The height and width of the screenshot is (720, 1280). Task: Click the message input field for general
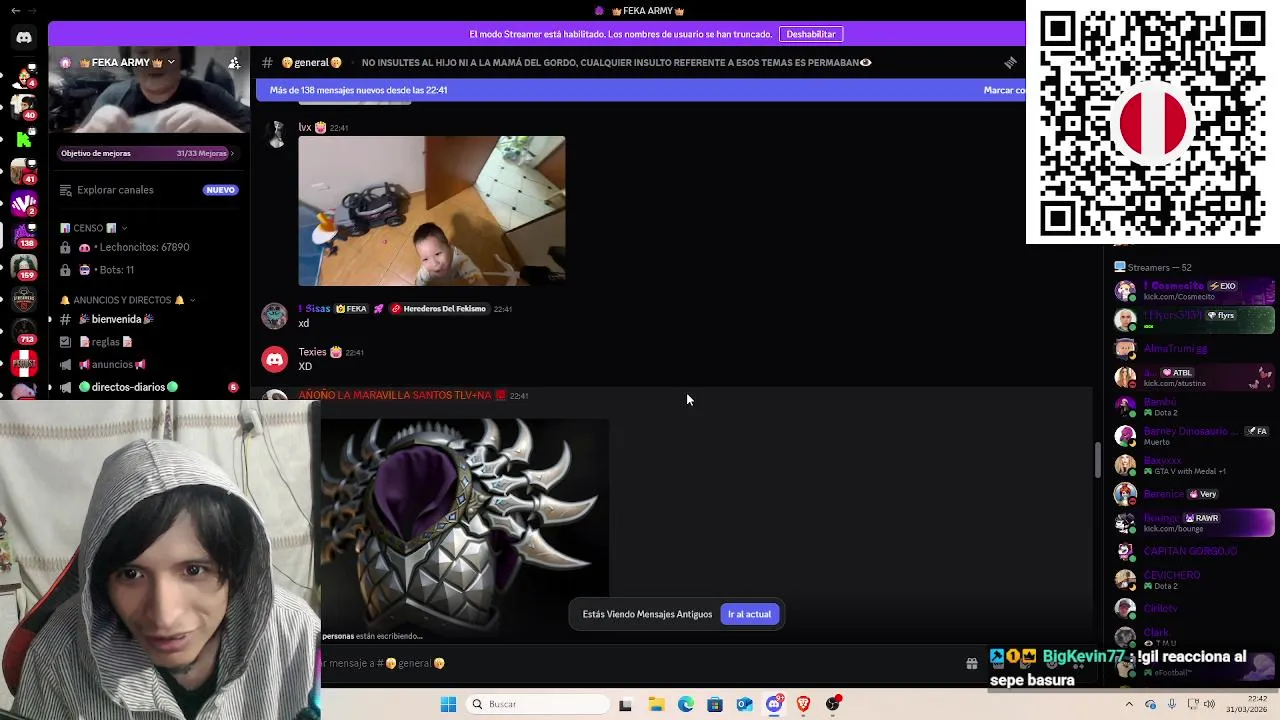640,663
